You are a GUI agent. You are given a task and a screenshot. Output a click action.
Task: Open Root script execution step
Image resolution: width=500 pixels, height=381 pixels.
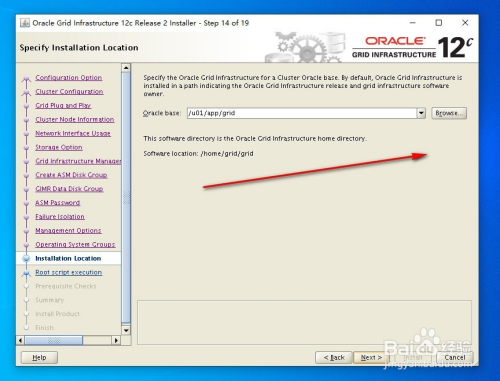[69, 272]
